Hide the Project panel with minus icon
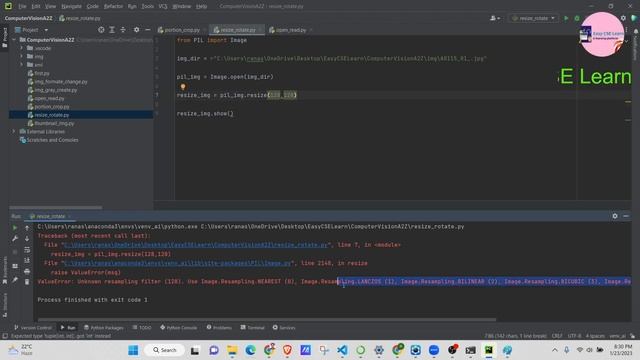The width and height of the screenshot is (640, 360). point(148,30)
